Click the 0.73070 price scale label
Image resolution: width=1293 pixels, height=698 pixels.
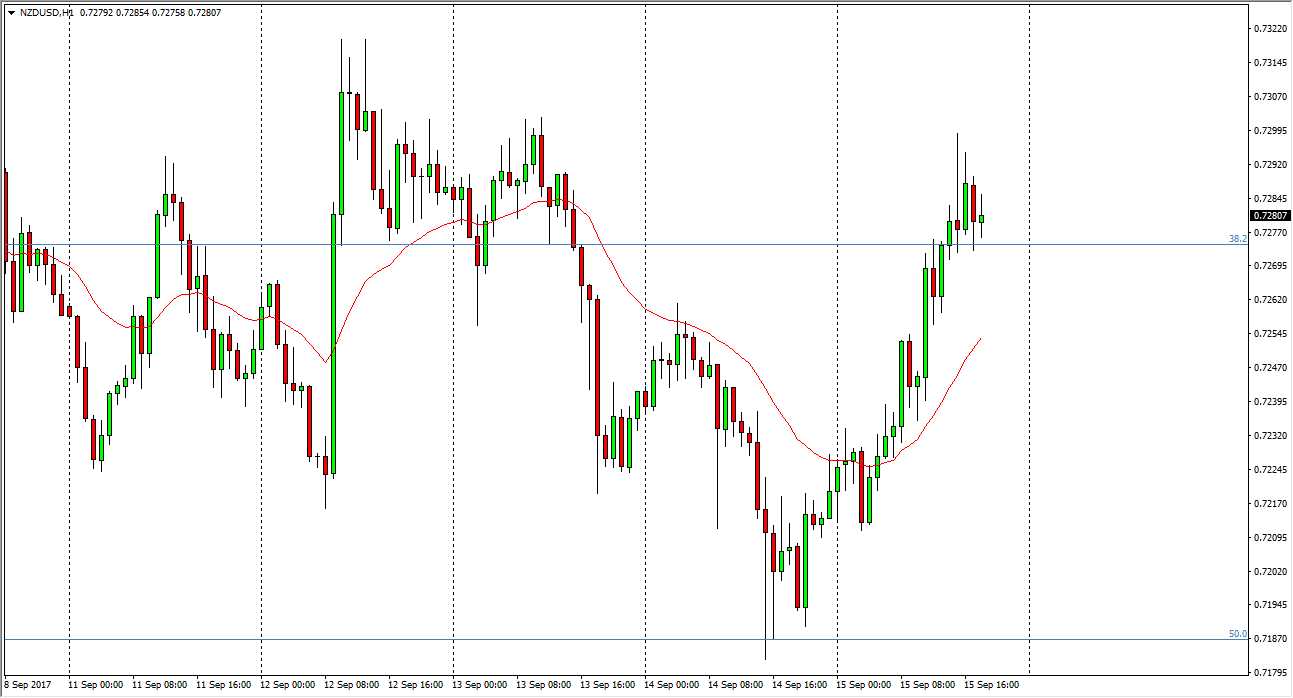click(1269, 96)
